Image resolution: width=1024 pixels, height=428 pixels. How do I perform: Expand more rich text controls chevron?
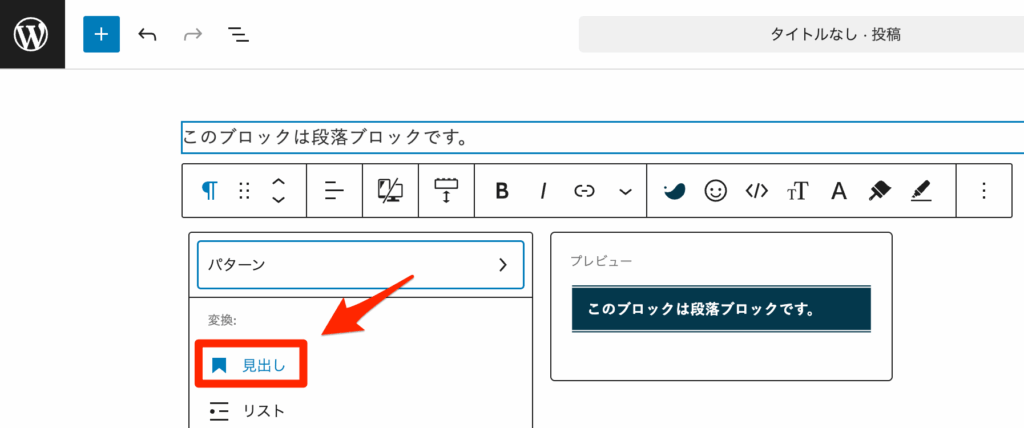(625, 191)
